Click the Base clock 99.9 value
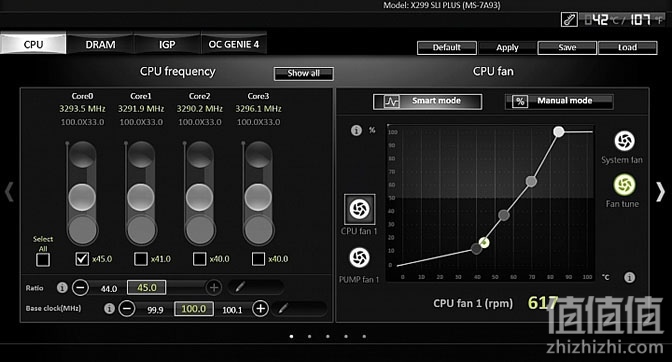This screenshot has width=672, height=362. tap(155, 310)
